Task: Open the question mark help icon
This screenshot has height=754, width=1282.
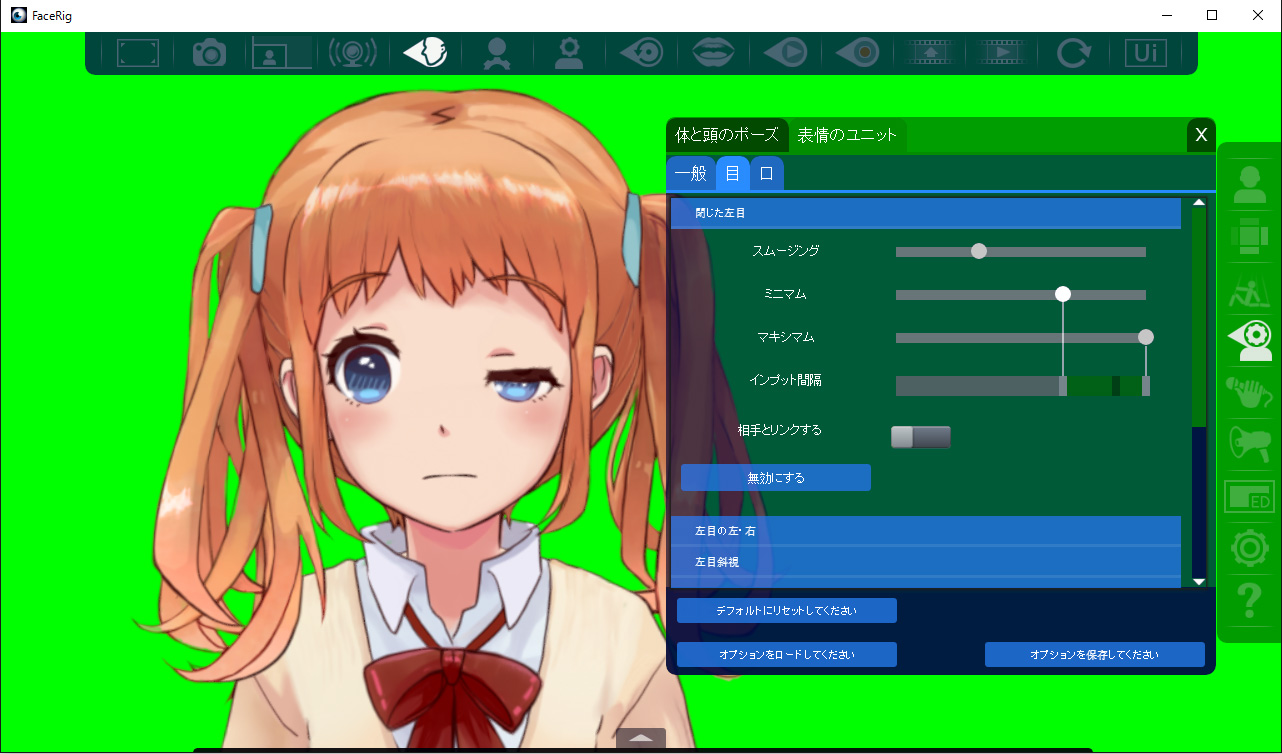Action: (1249, 600)
